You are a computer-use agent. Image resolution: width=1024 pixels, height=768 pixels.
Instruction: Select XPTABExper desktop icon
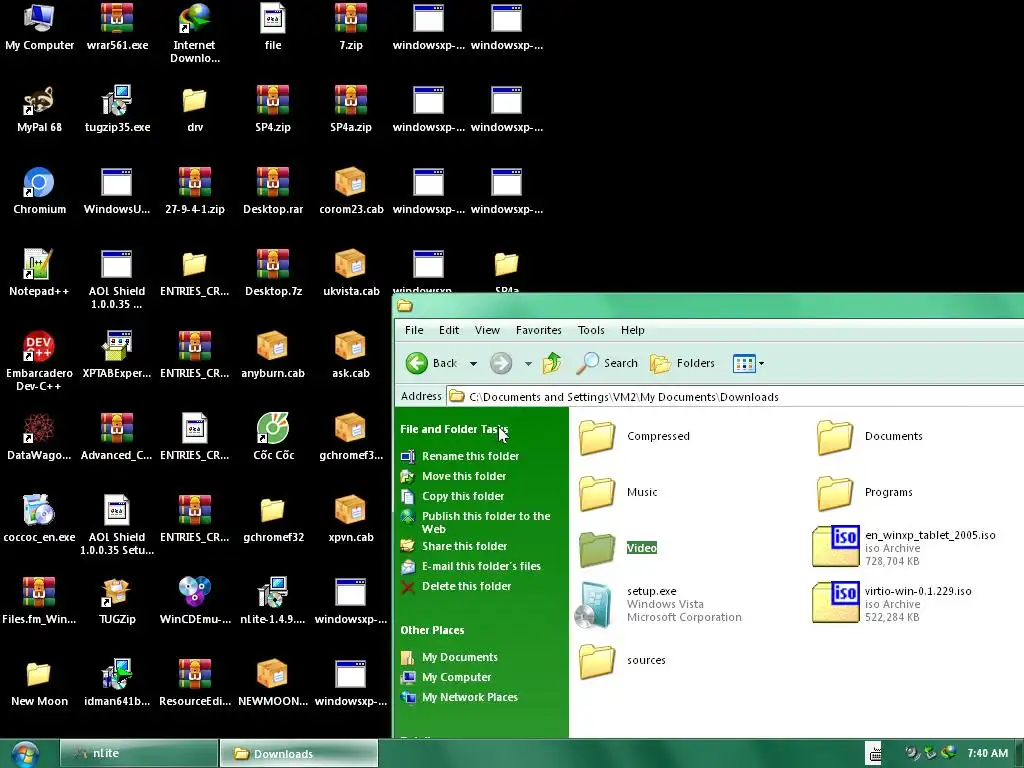(117, 355)
